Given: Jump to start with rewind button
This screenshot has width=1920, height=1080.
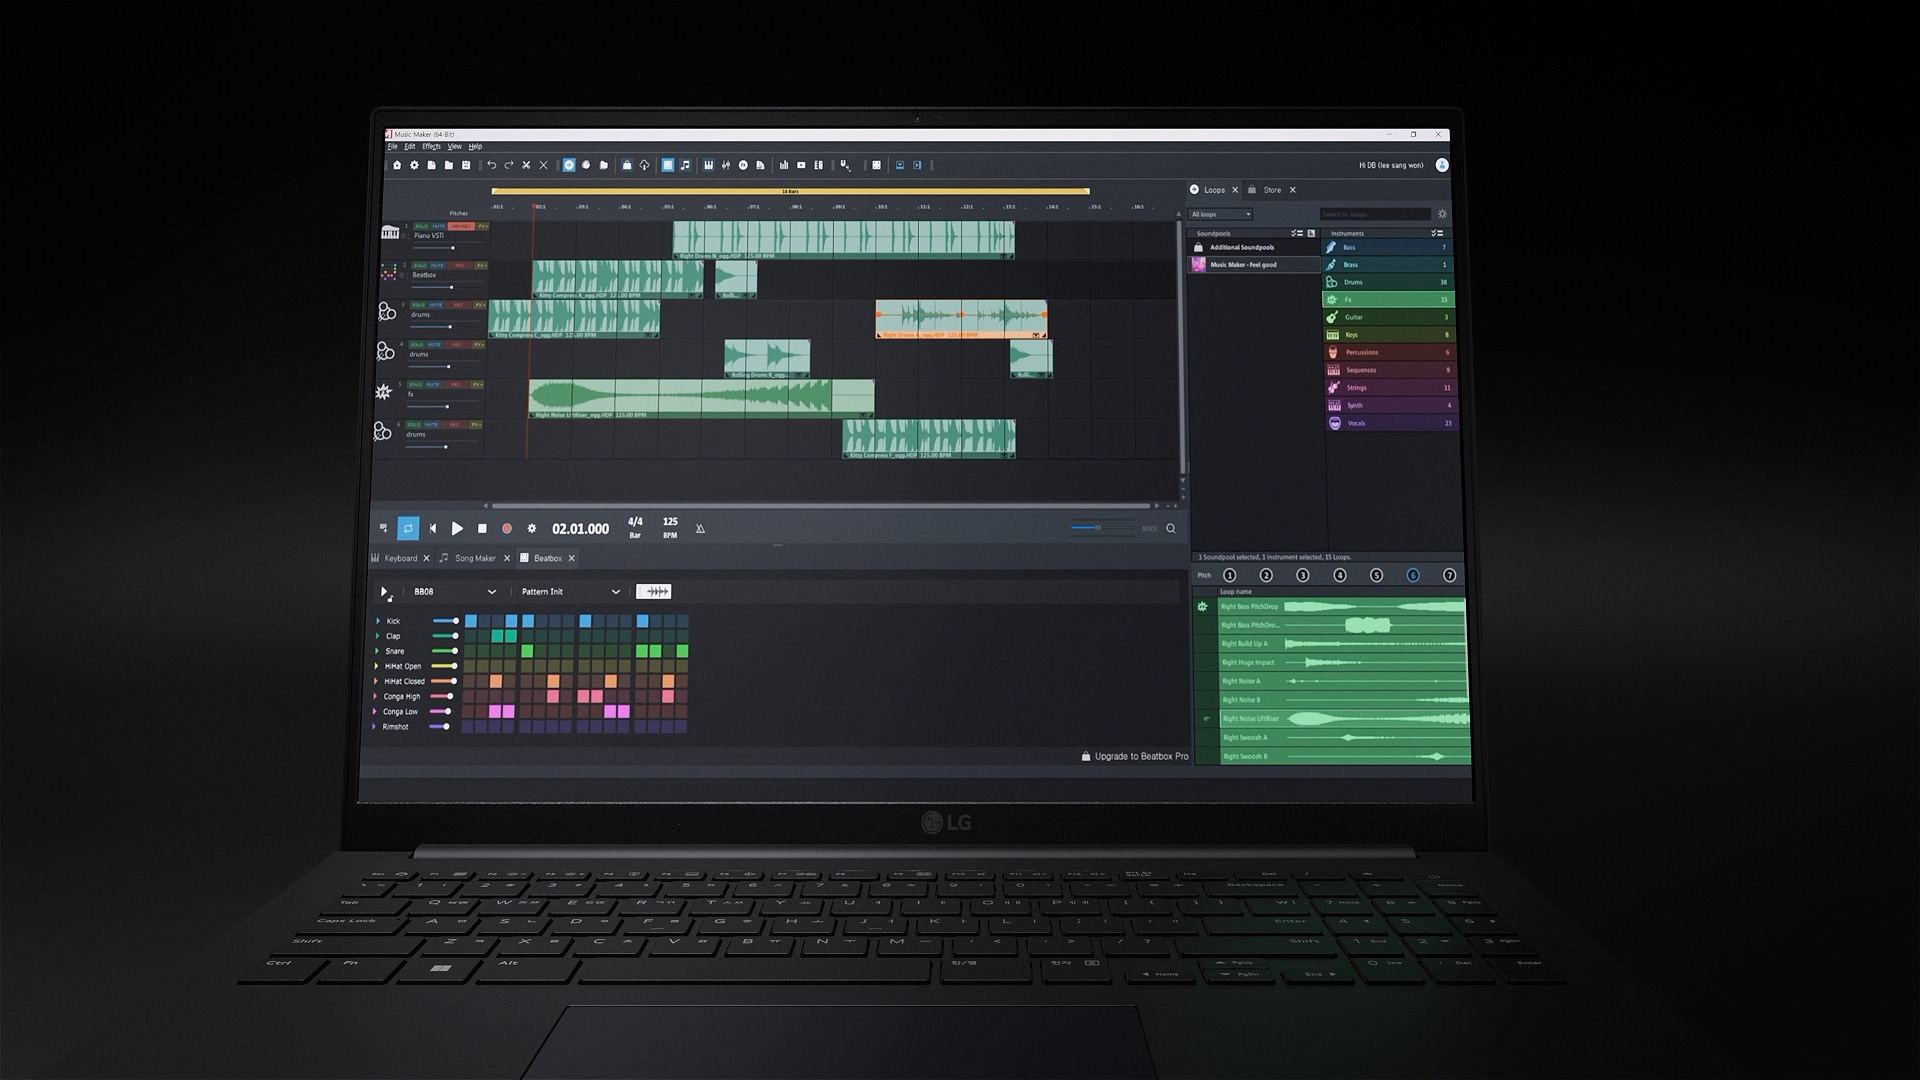Looking at the screenshot, I should [x=433, y=529].
